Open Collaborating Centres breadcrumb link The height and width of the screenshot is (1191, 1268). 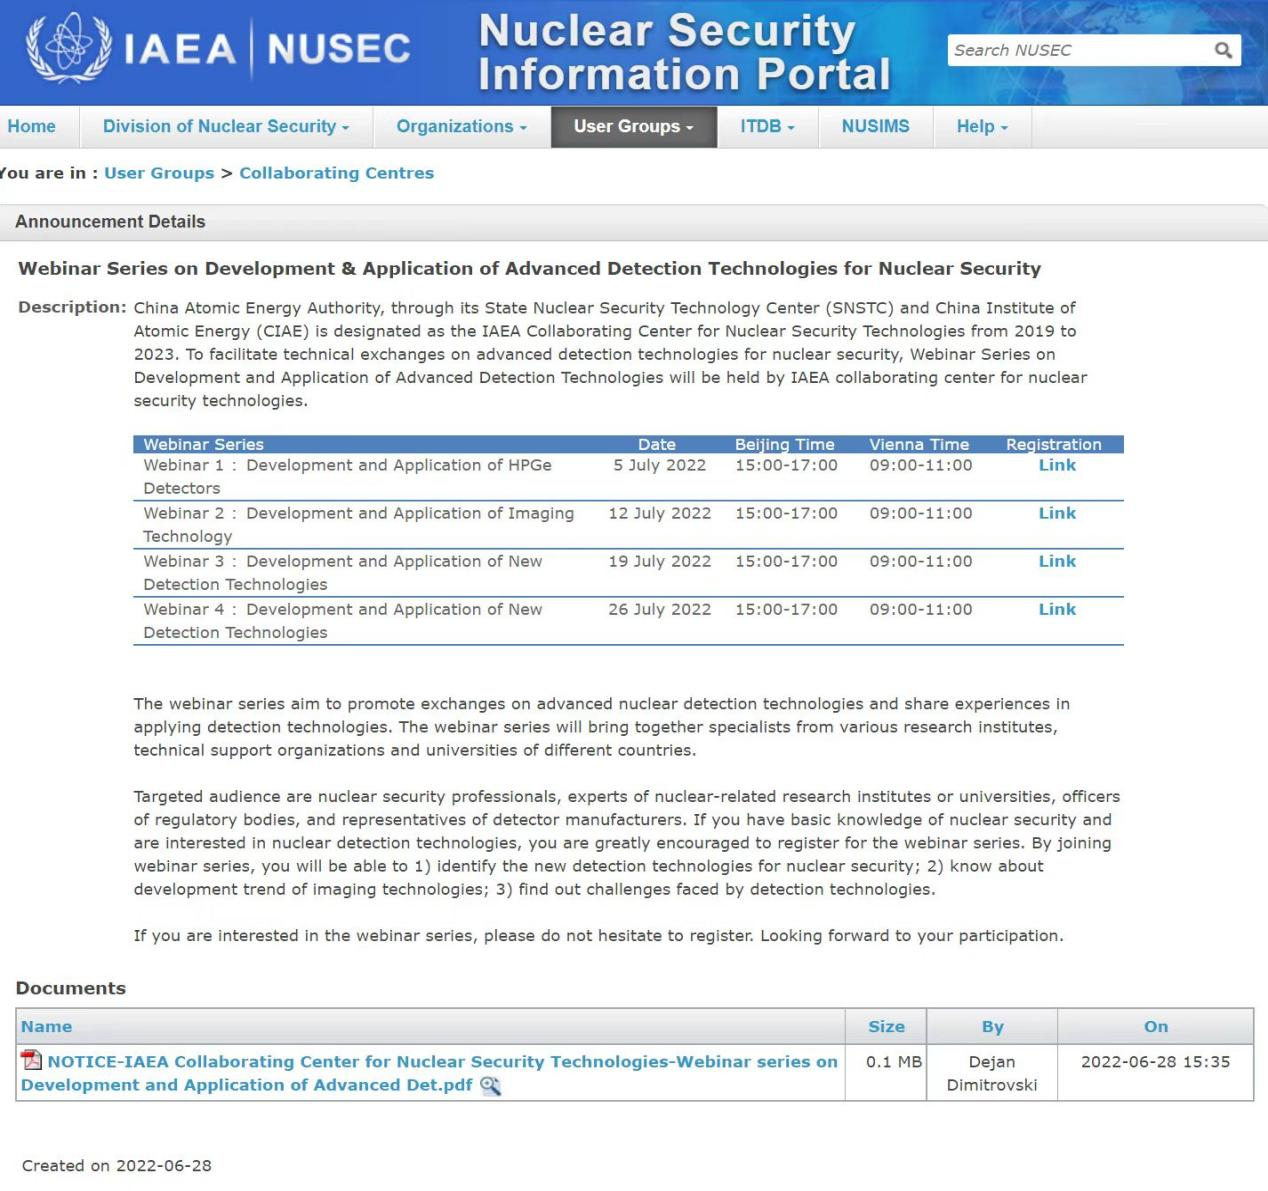coord(336,173)
